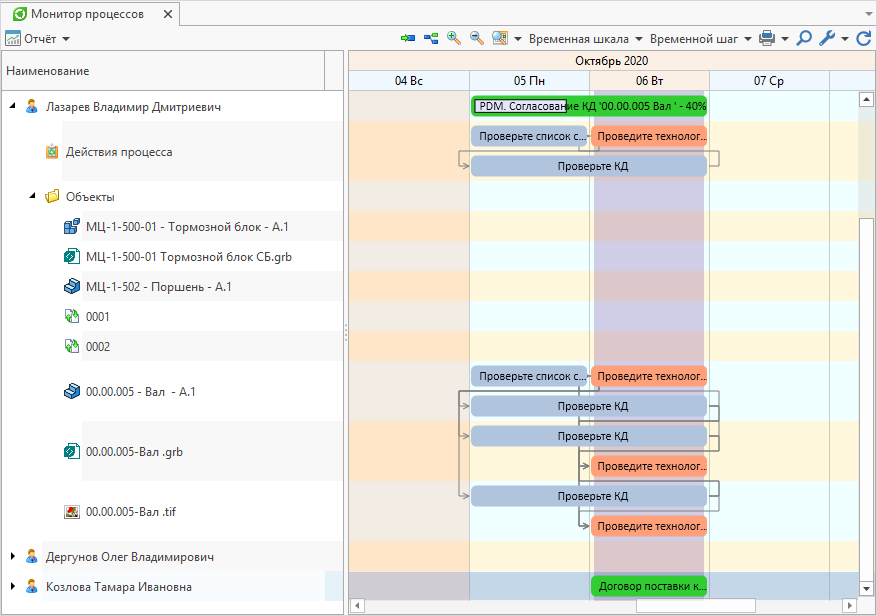Select the 00.00.005-Вал .tif row

tap(173, 511)
